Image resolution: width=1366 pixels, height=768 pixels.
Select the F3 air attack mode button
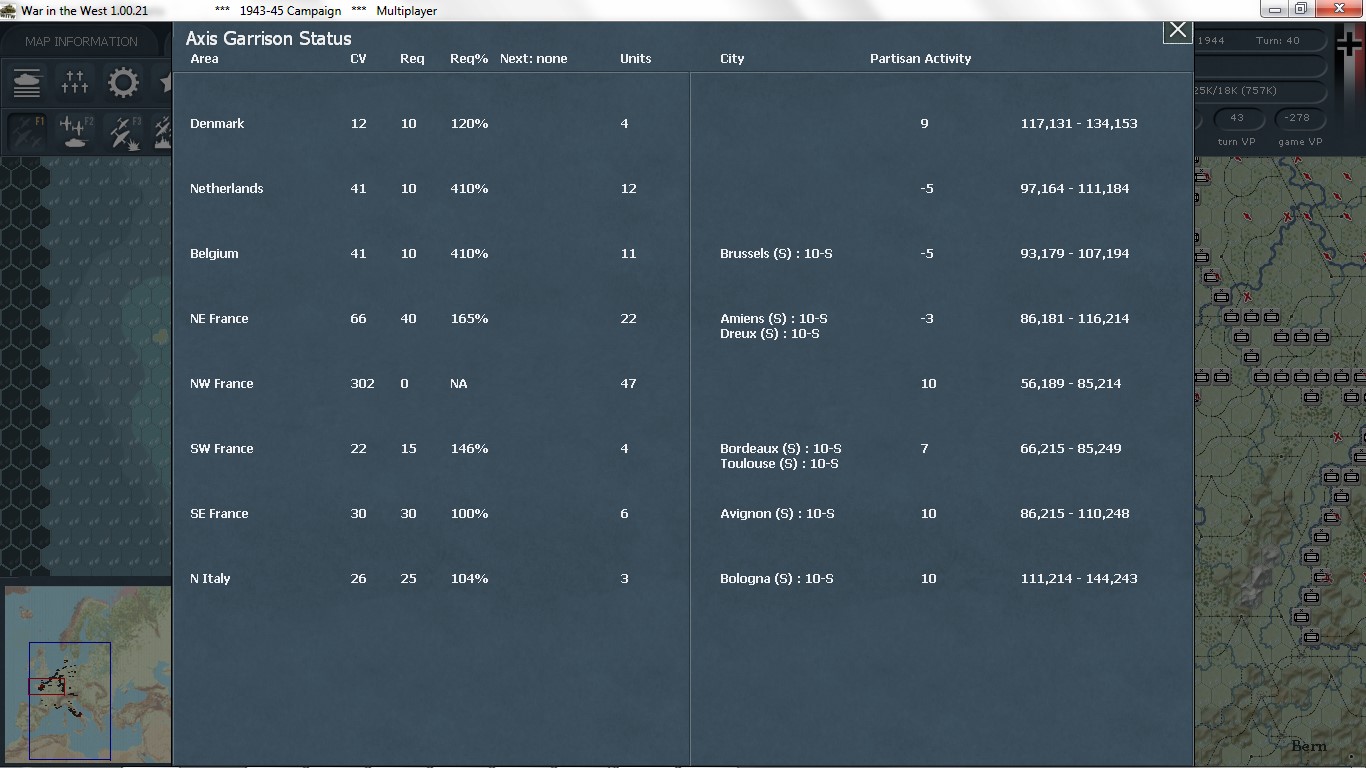[x=123, y=132]
